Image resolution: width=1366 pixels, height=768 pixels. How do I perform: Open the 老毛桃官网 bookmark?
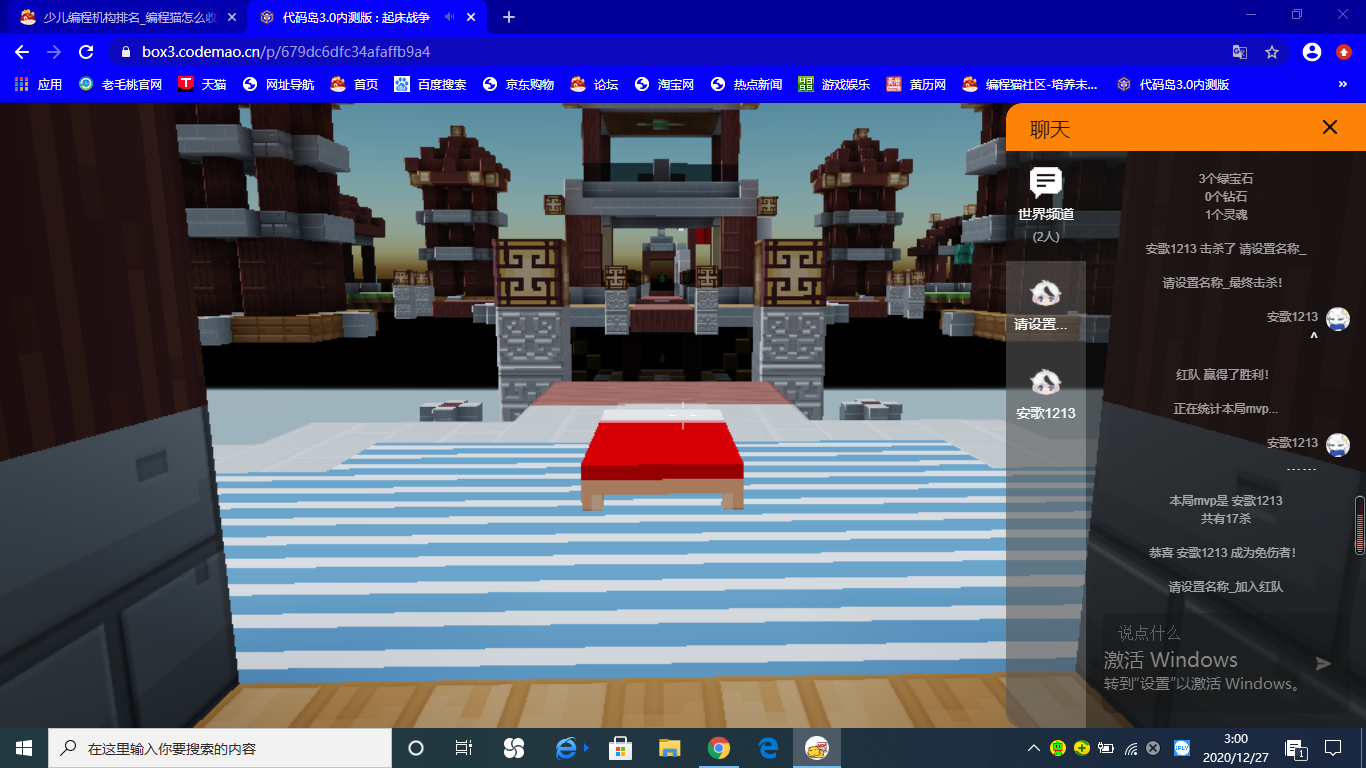coord(121,85)
